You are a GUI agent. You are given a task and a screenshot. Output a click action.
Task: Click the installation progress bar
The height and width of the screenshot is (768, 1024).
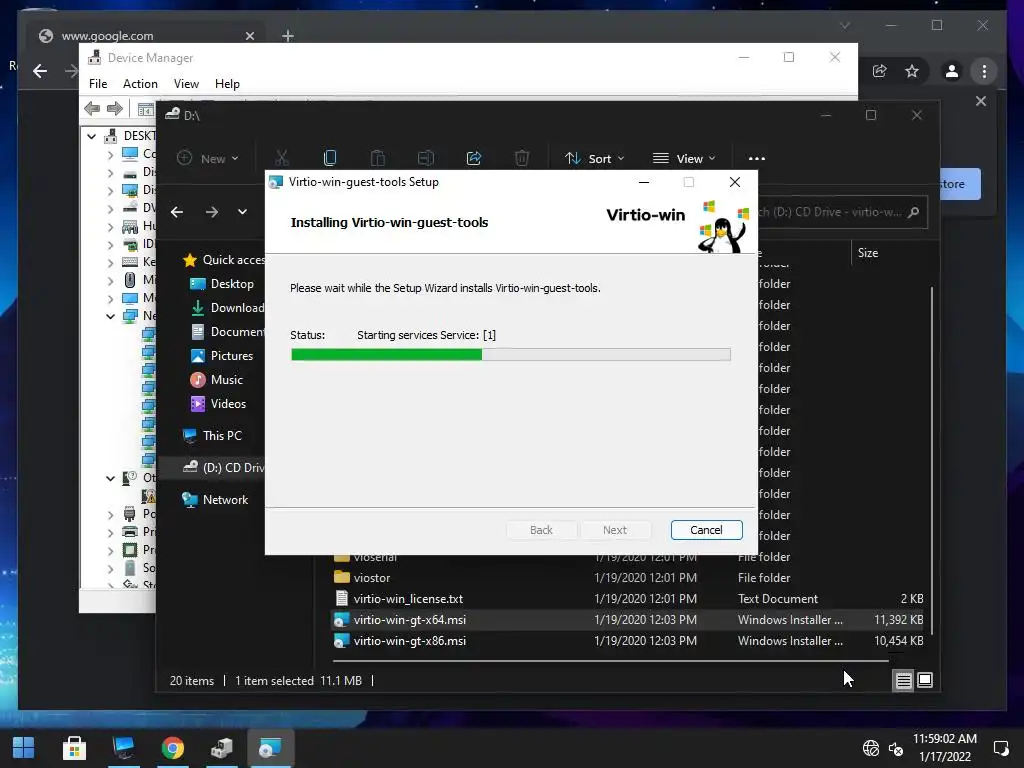pyautogui.click(x=511, y=355)
